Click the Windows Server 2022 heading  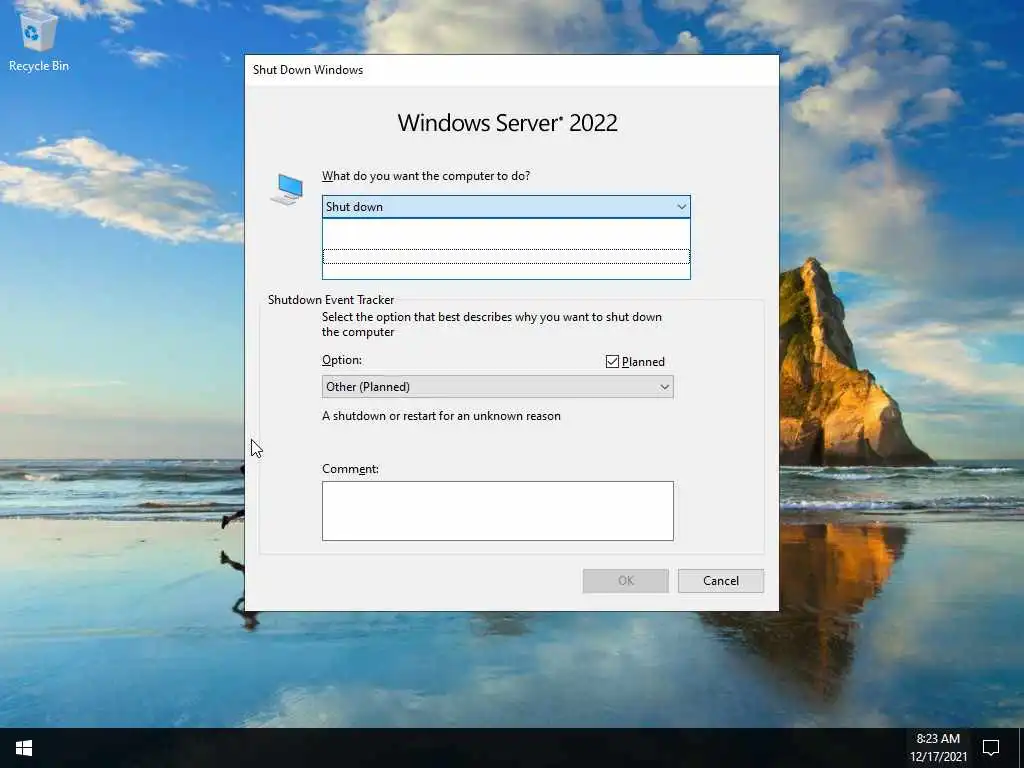coord(507,123)
